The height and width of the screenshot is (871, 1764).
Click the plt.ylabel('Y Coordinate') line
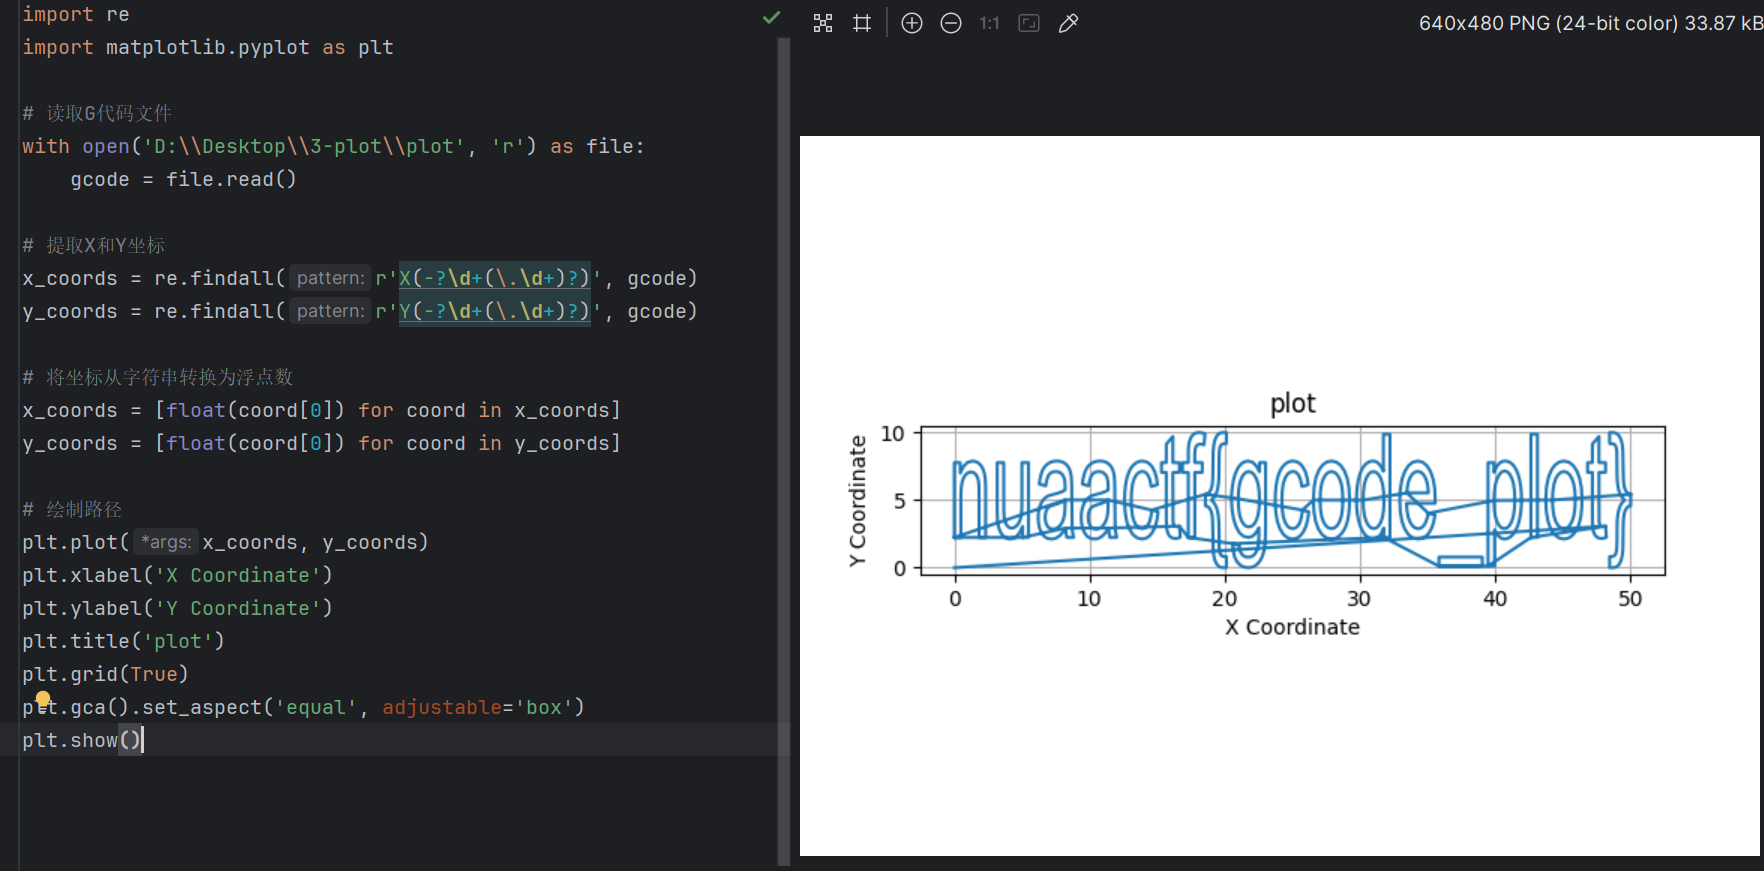pos(177,608)
